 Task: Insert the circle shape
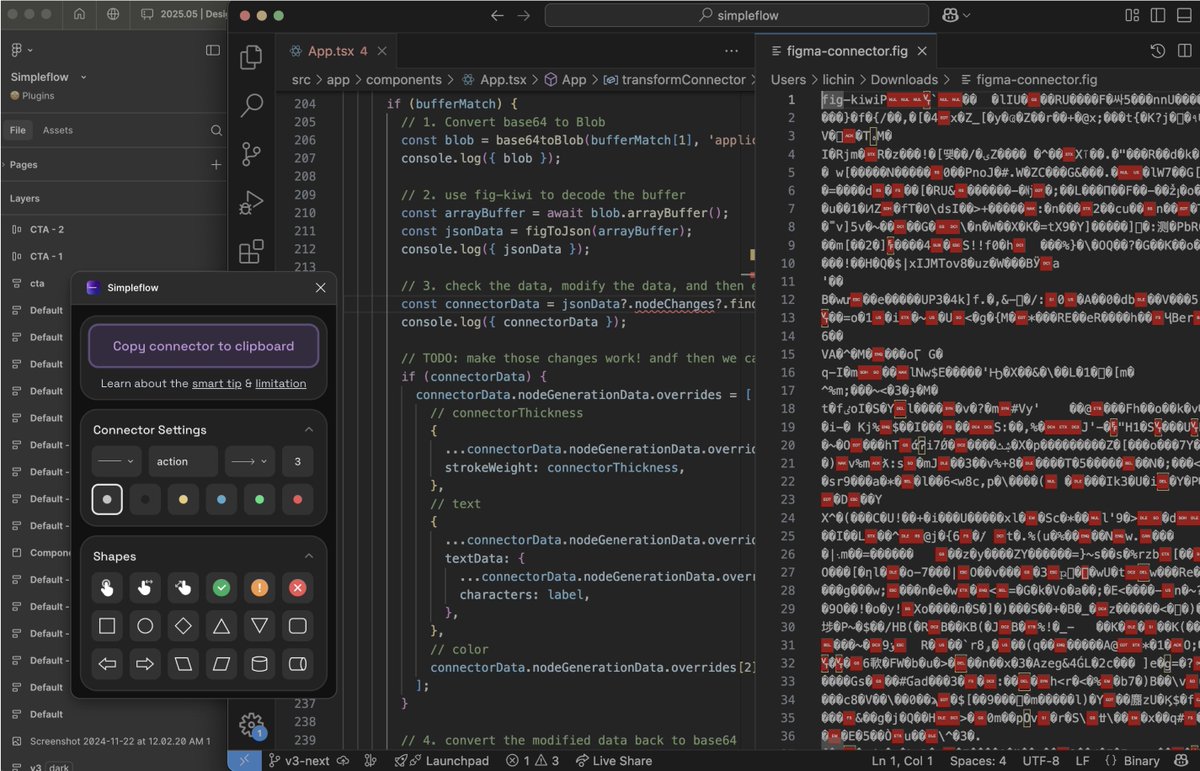click(x=145, y=626)
